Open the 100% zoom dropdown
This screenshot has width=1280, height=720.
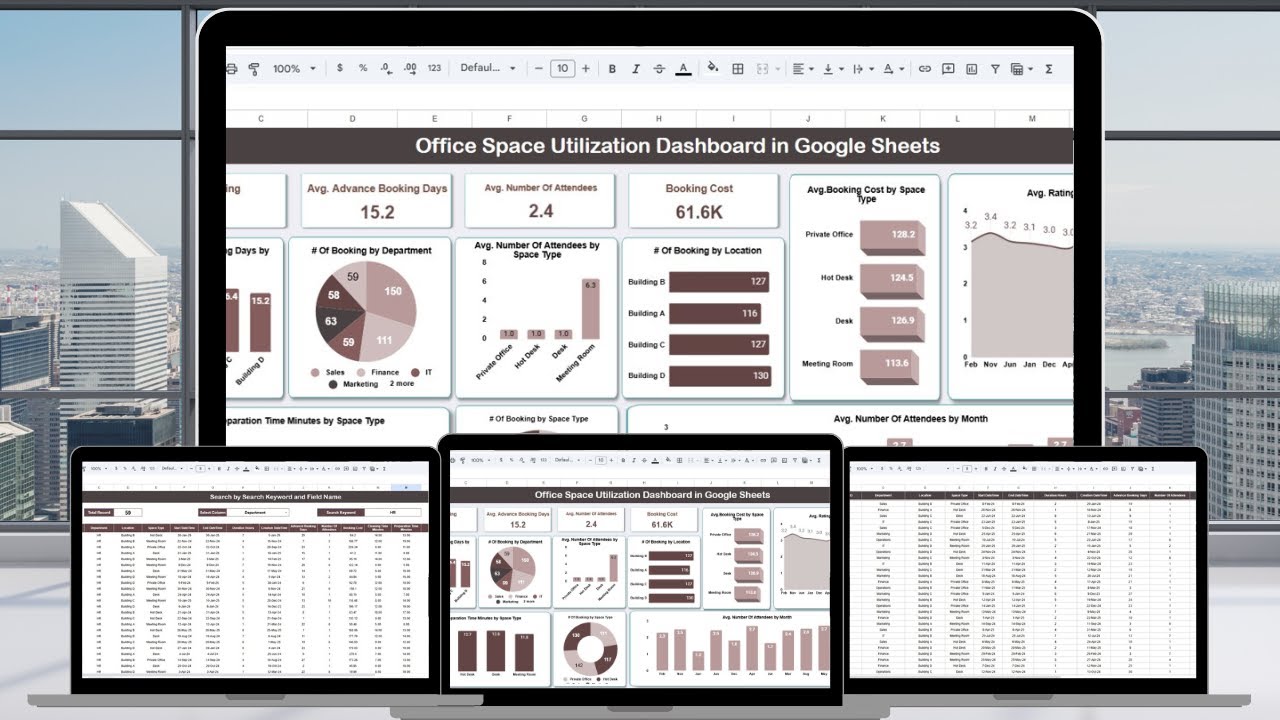click(x=295, y=69)
